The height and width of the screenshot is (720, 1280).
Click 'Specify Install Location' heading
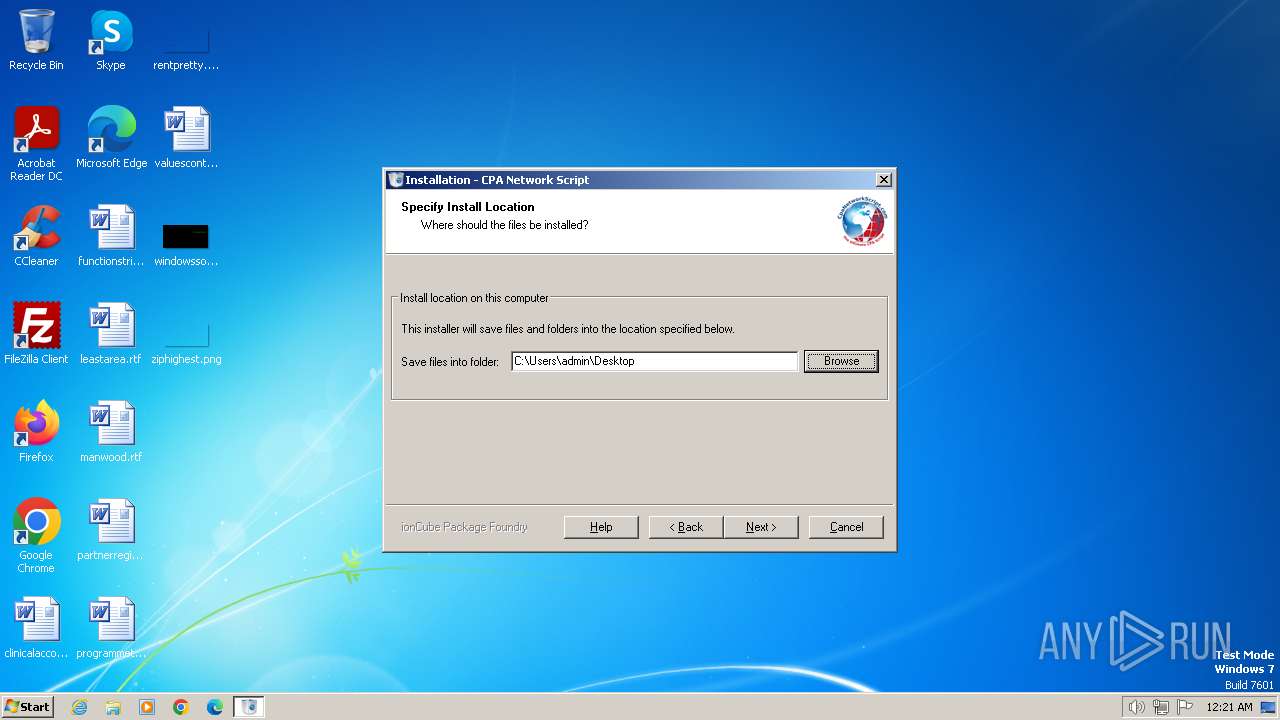pyautogui.click(x=468, y=207)
